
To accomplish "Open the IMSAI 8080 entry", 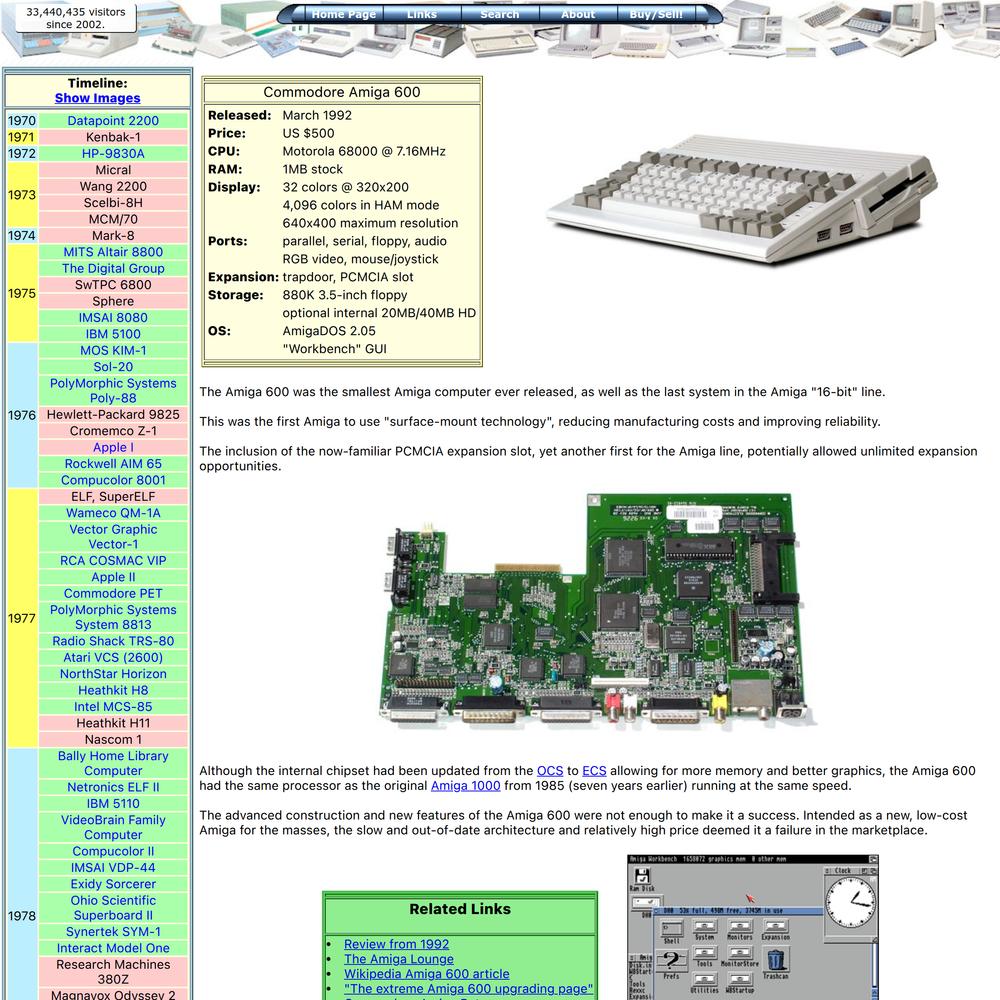I will coord(113,318).
